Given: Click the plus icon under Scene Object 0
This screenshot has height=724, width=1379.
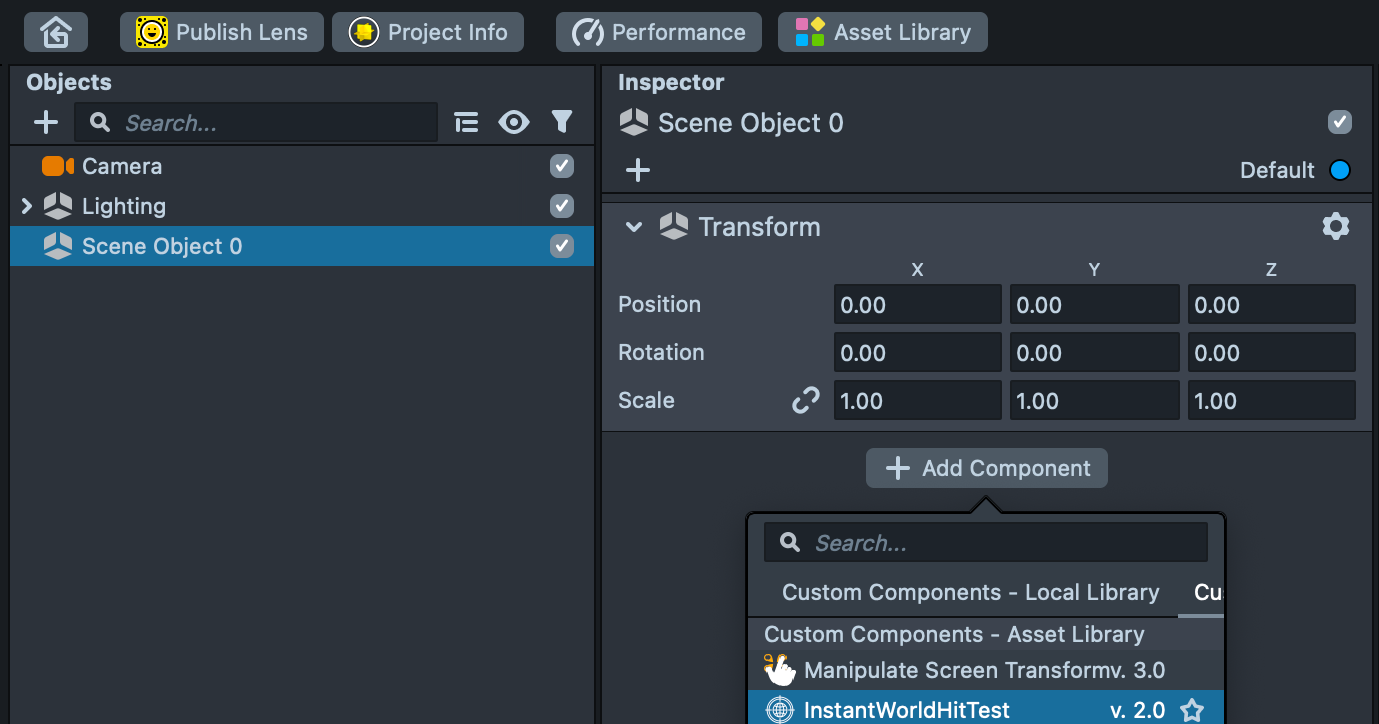Looking at the screenshot, I should 637,170.
